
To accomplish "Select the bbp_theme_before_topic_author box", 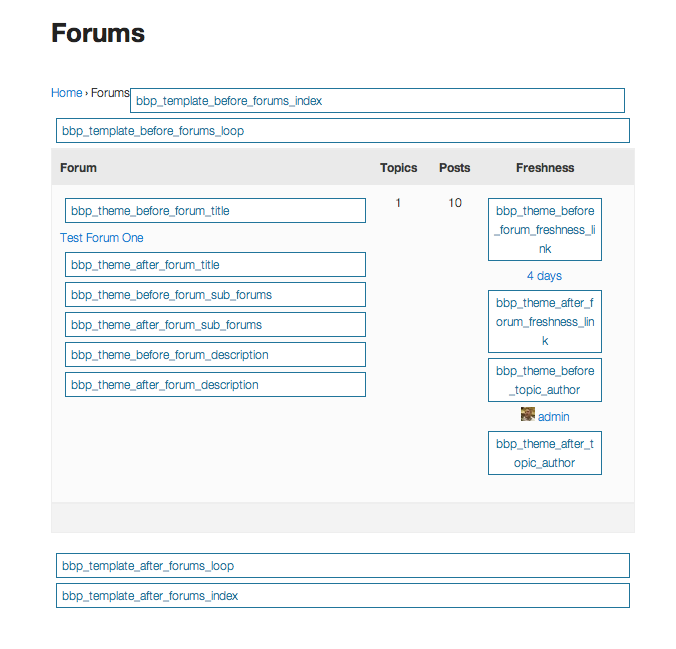I will [545, 380].
